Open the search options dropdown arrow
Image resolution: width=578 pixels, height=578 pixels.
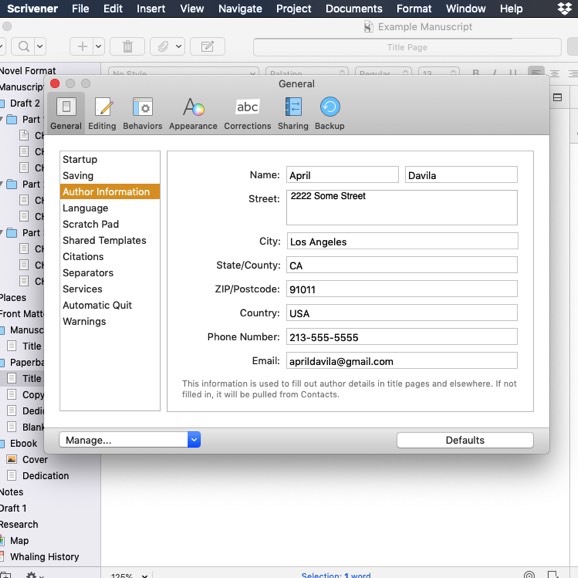tap(40, 46)
